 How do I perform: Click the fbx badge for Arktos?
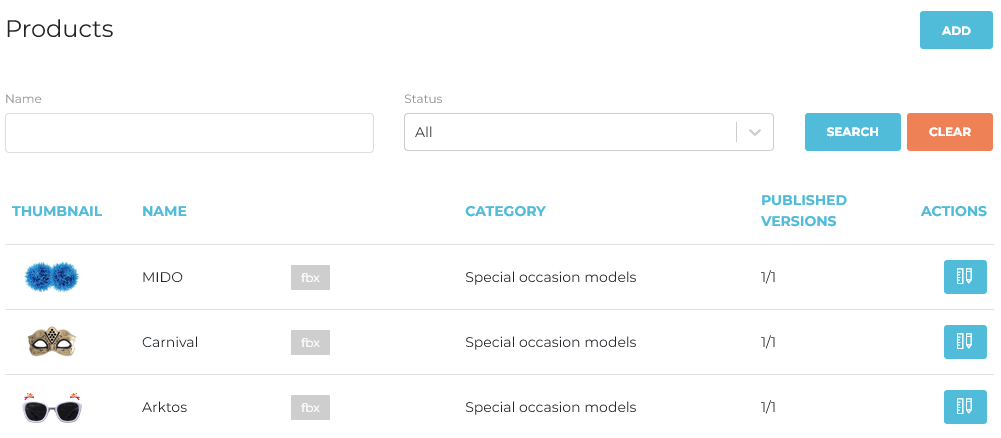click(x=310, y=407)
